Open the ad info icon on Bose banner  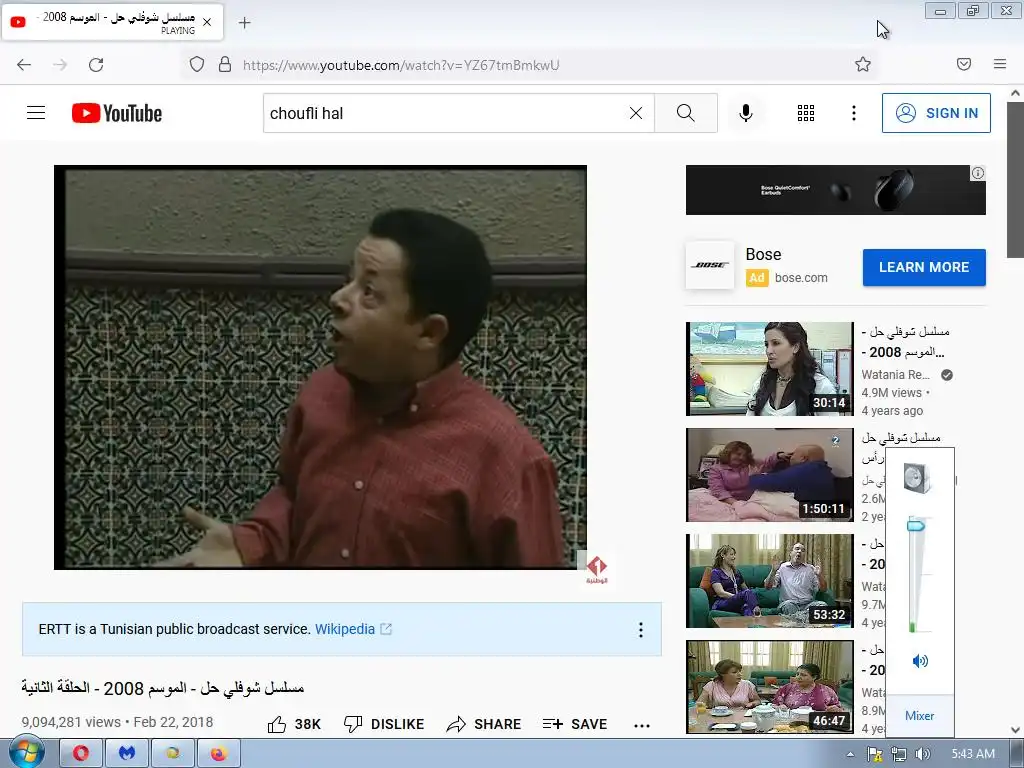(978, 173)
